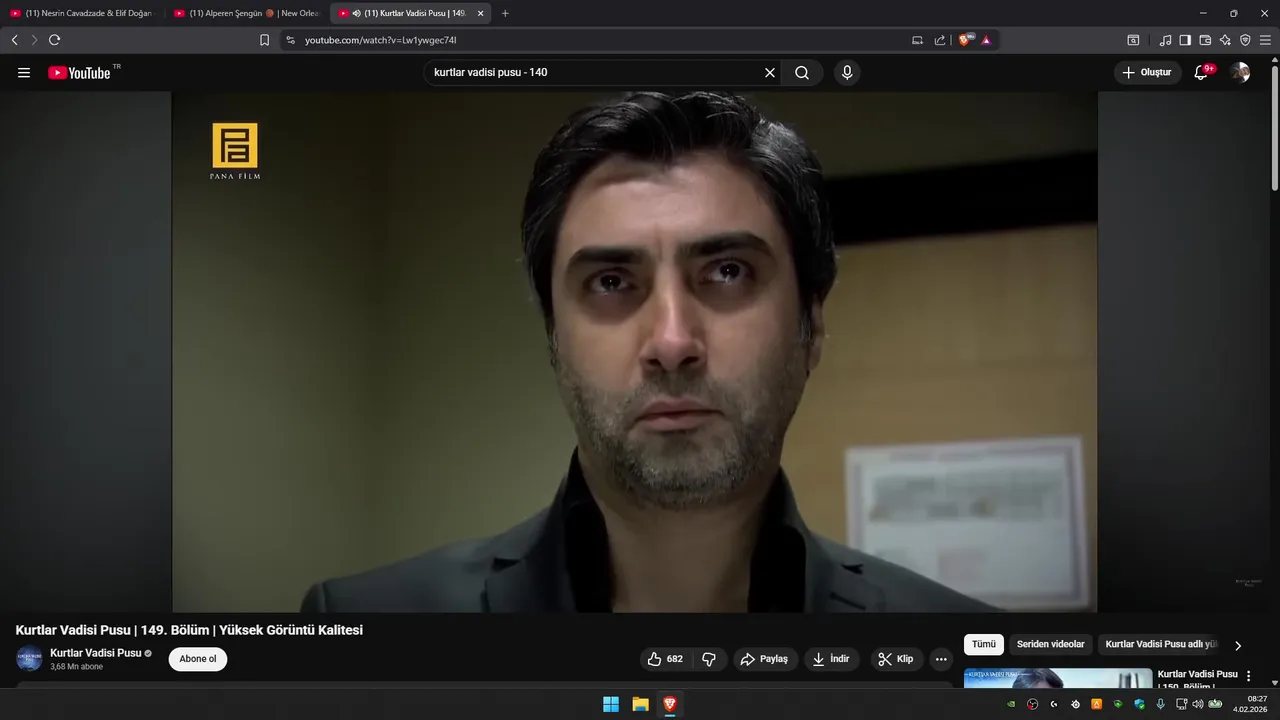The height and width of the screenshot is (720, 1280).
Task: Click the Brave icon in the taskbar
Action: point(670,704)
